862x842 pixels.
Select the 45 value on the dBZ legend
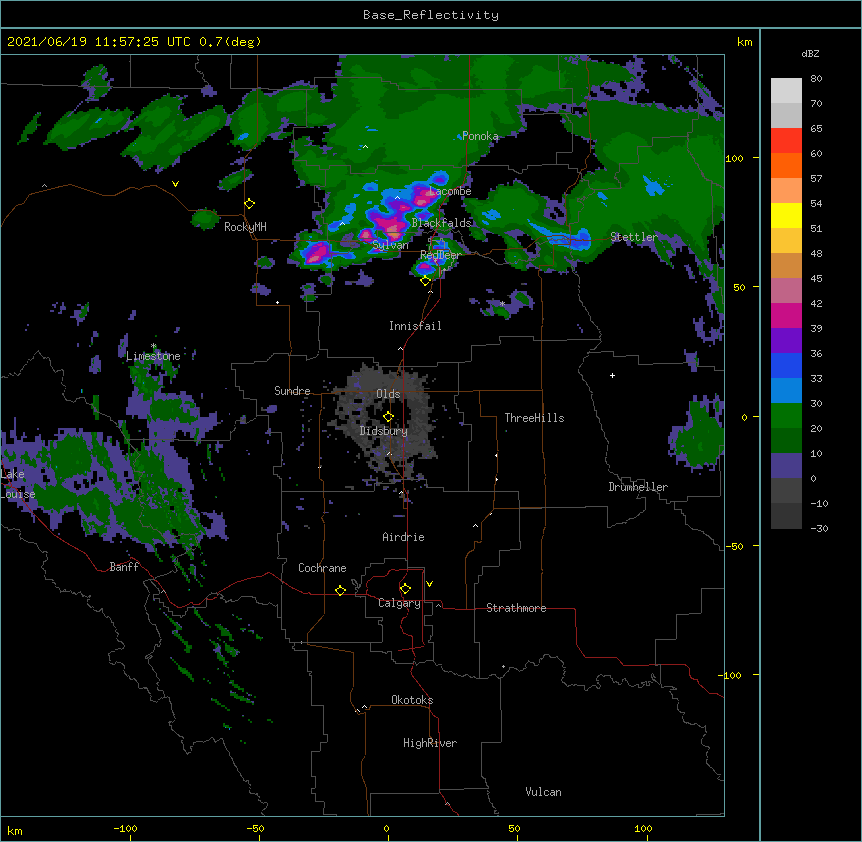(x=816, y=279)
